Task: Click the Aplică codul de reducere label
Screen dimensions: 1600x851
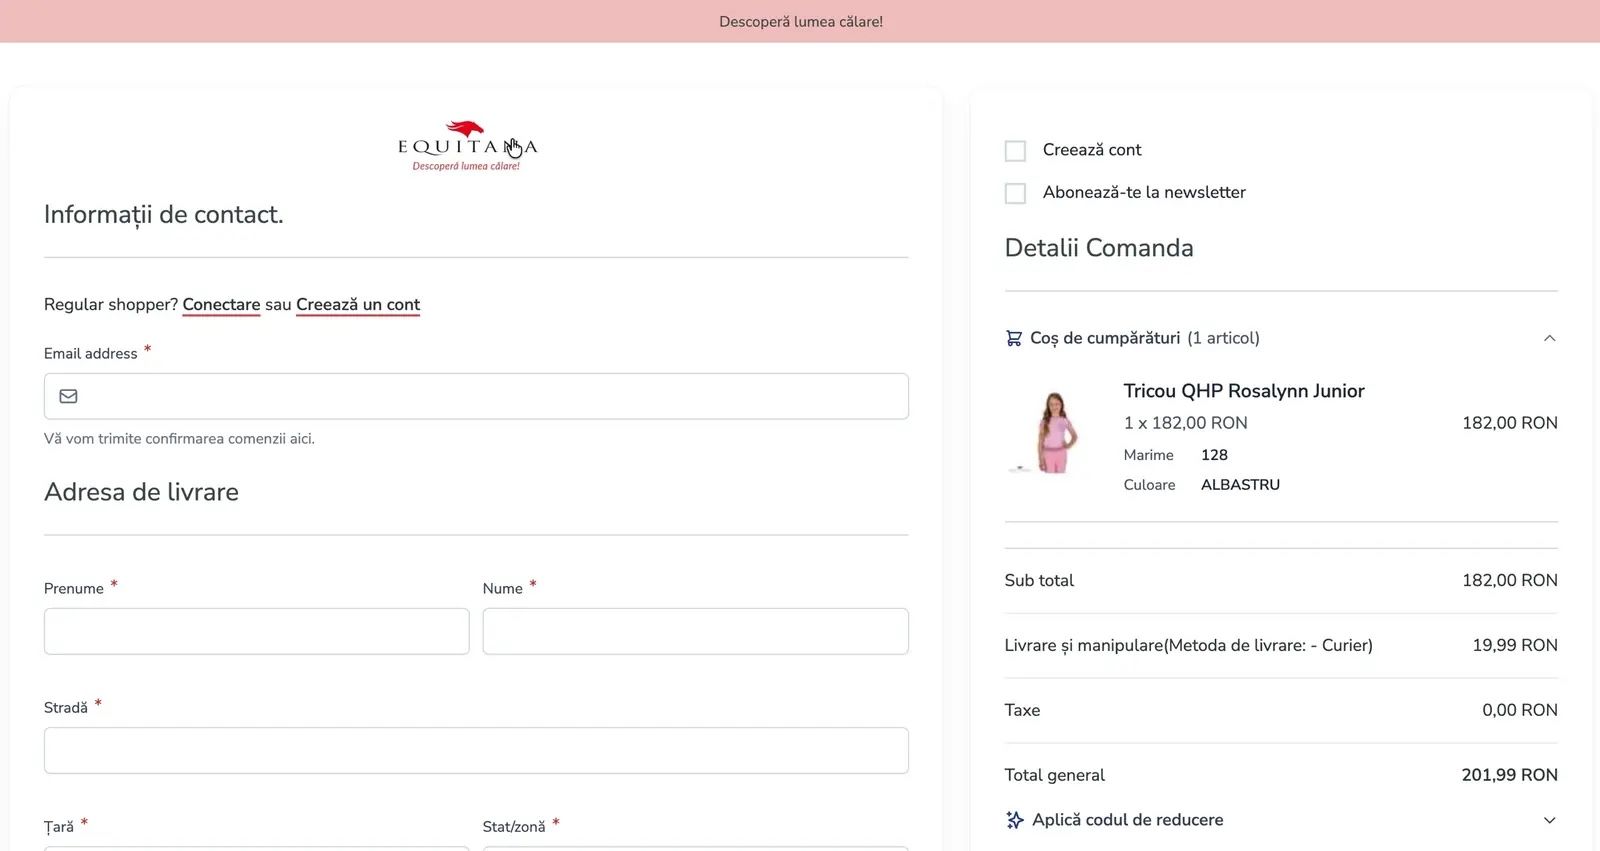Action: [1128, 820]
